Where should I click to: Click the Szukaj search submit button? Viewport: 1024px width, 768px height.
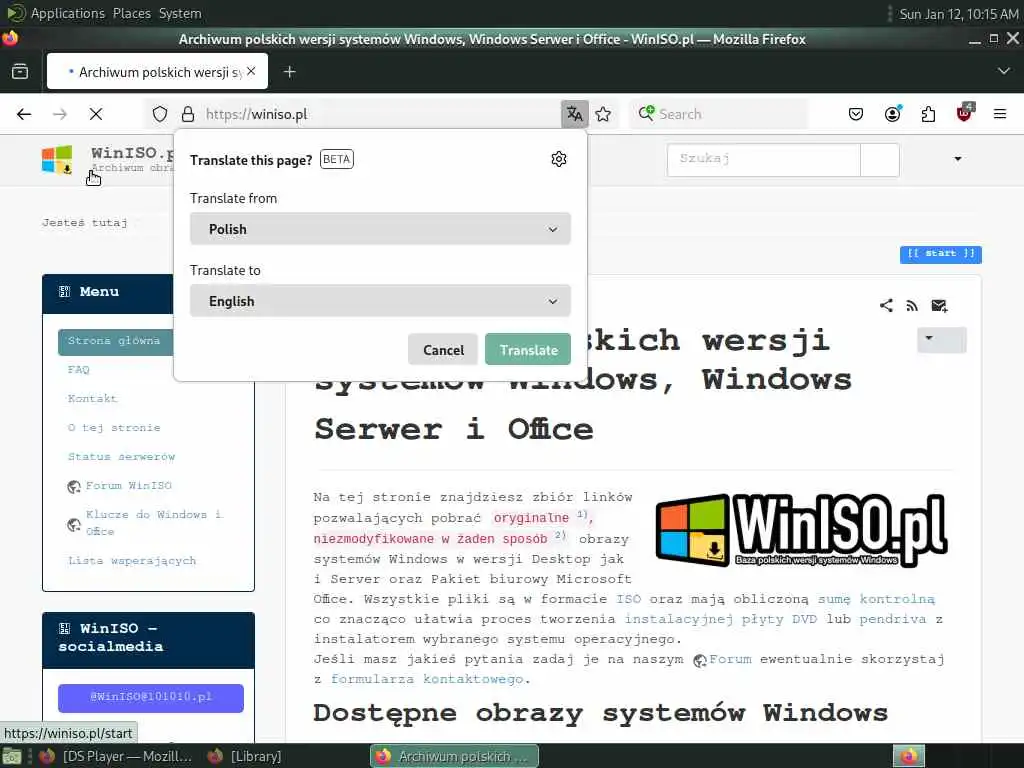pyautogui.click(x=880, y=160)
